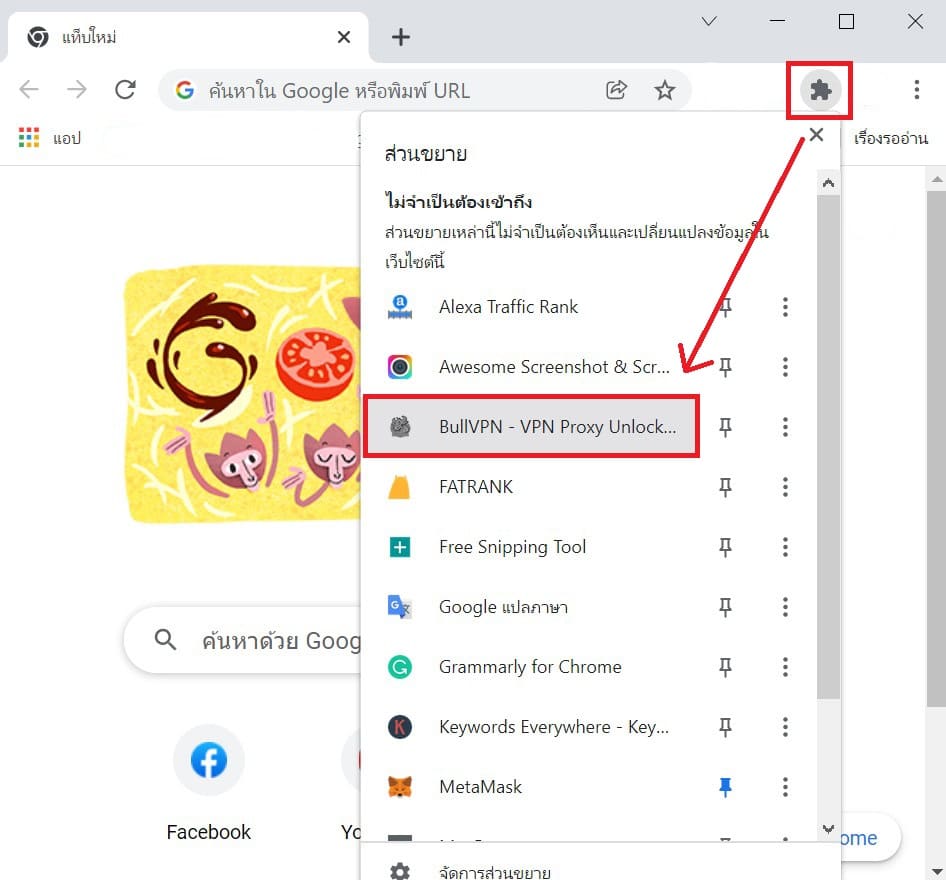Screen dimensions: 946x880
Task: Click the Grammarly for Chrome icon
Action: tap(399, 666)
